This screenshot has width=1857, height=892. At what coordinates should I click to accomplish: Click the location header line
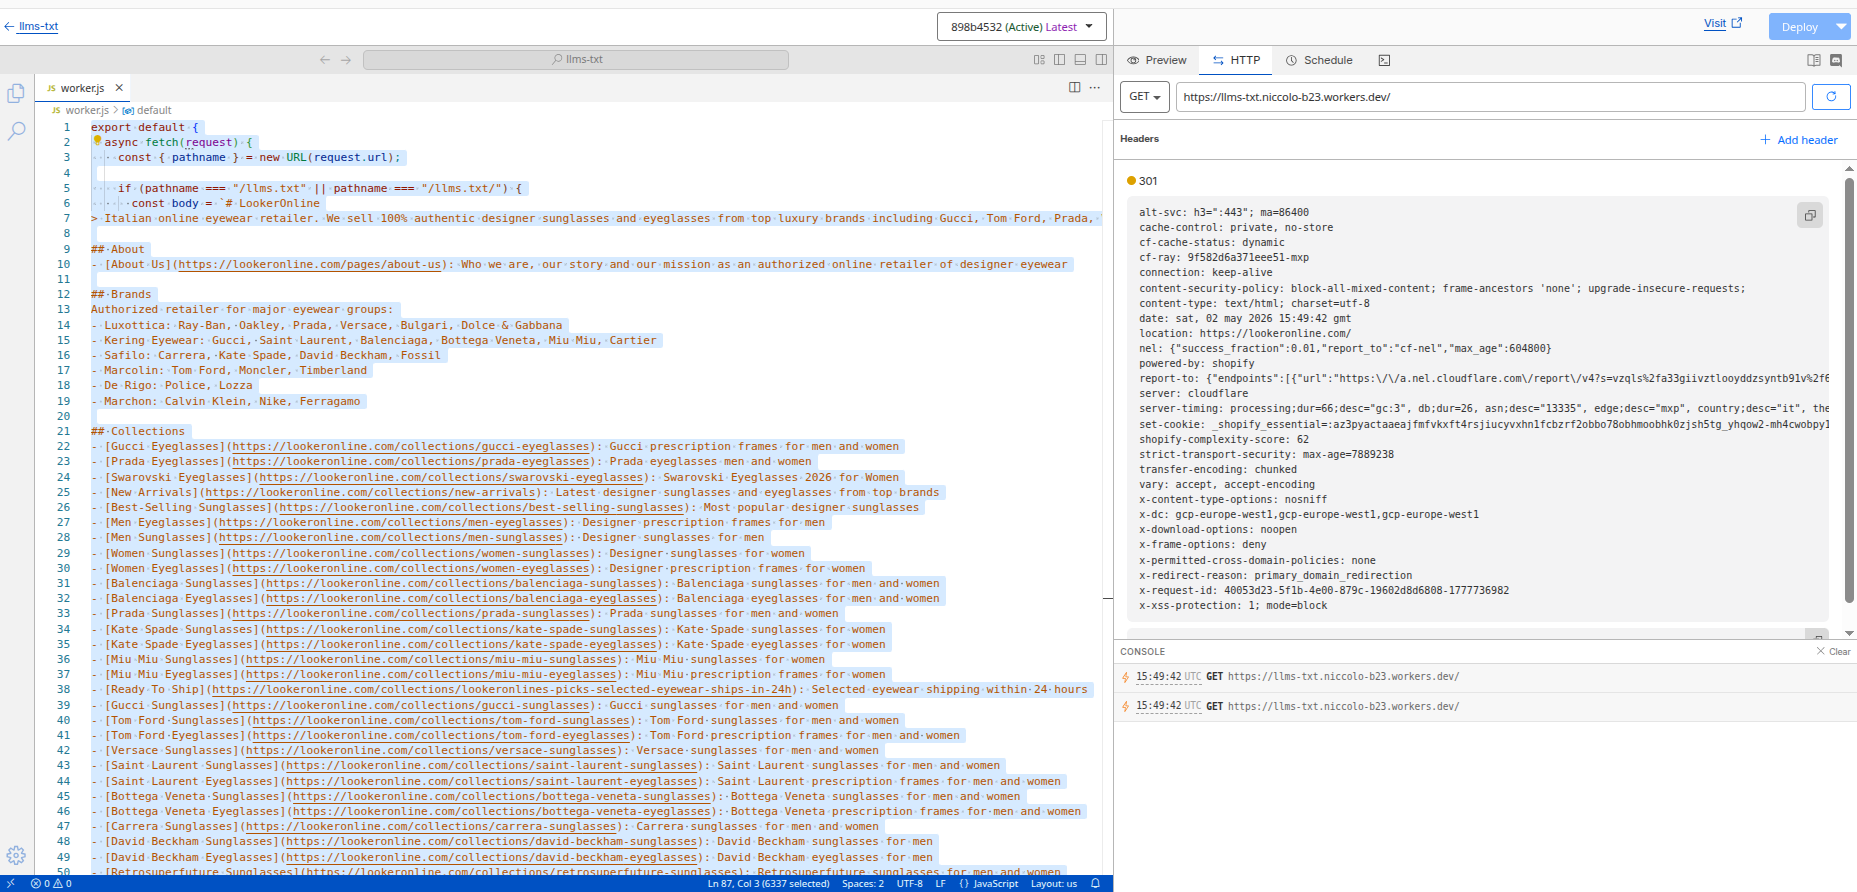coord(1245,334)
